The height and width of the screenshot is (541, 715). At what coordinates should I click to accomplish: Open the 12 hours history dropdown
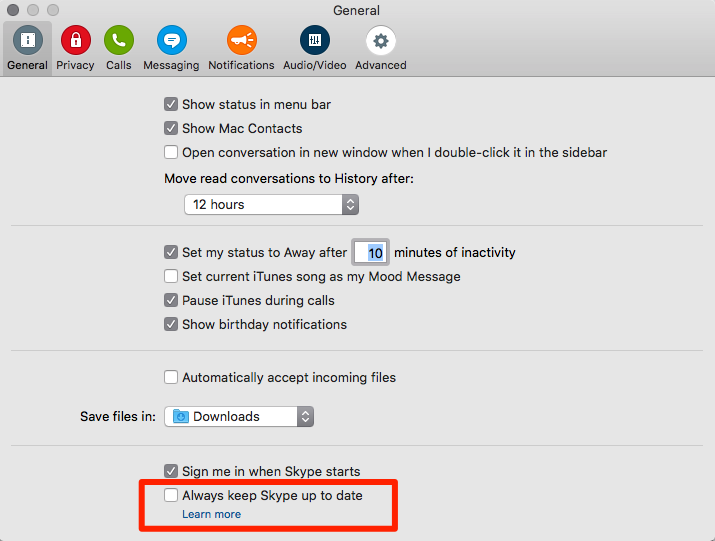(271, 204)
